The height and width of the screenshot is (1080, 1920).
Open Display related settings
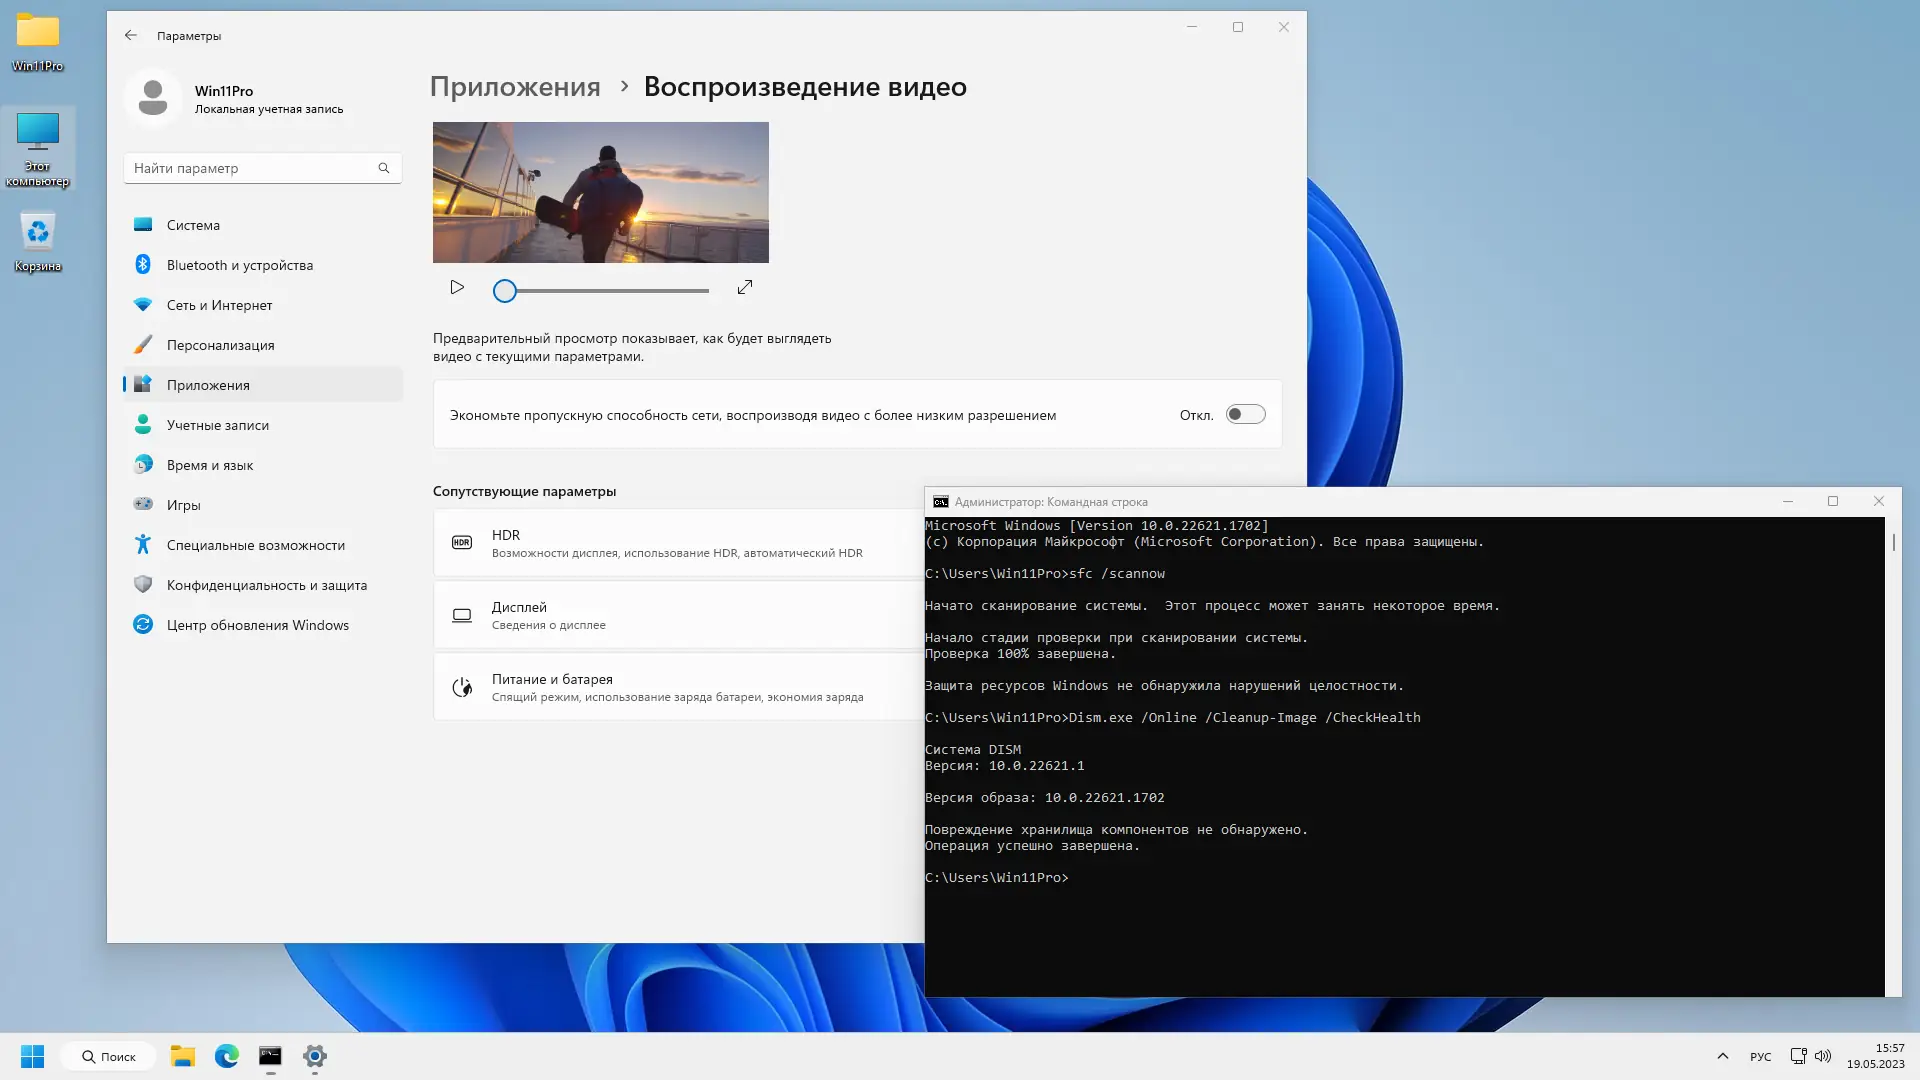[x=677, y=615]
